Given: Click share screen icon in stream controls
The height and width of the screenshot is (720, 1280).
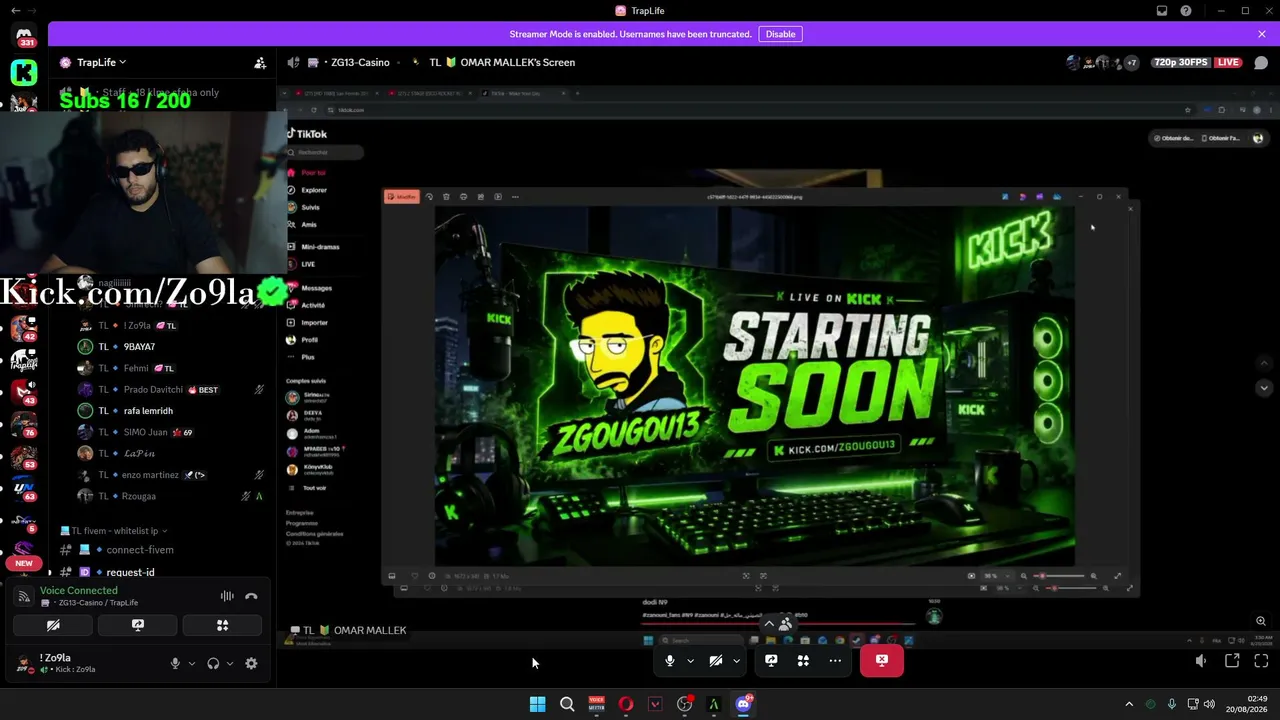Looking at the screenshot, I should coord(771,660).
